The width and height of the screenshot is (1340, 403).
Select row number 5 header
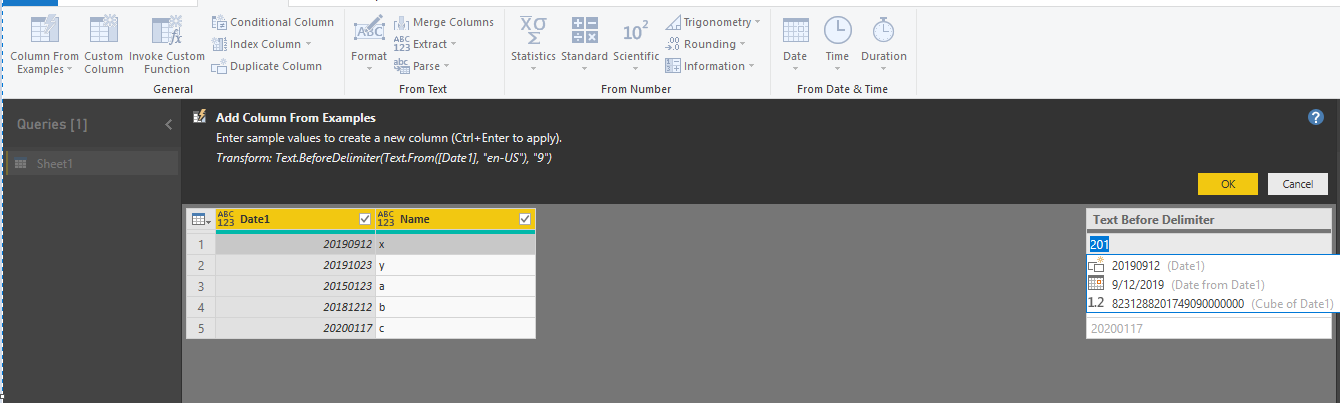(201, 328)
